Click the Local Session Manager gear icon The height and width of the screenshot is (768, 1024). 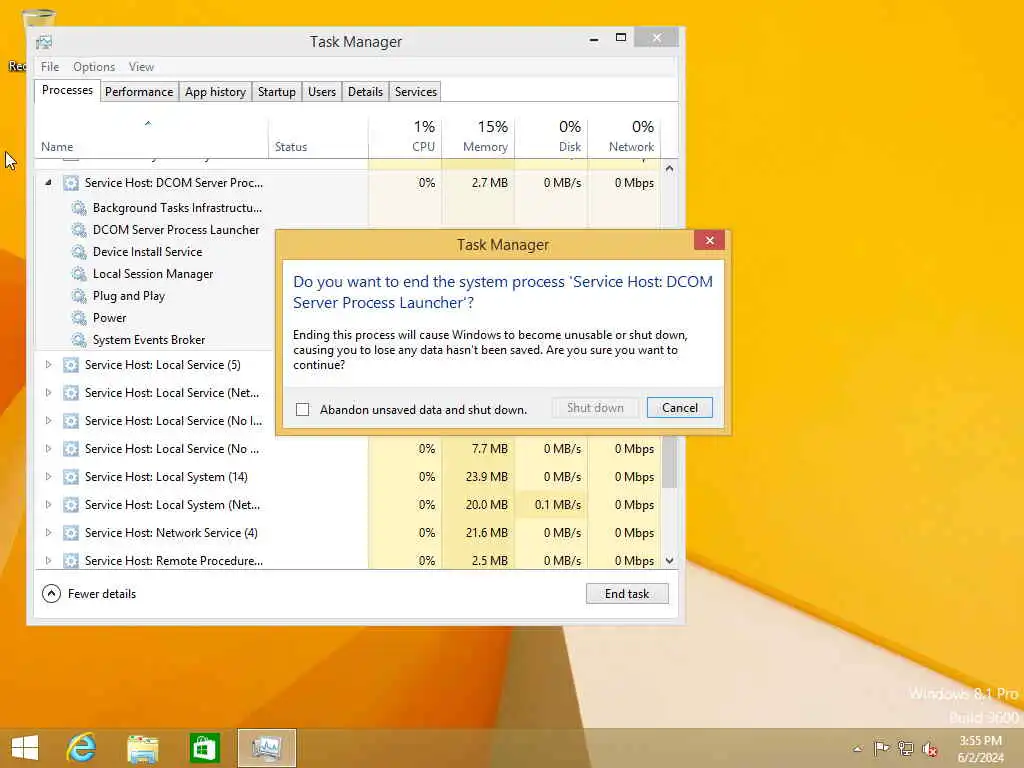[x=79, y=274]
